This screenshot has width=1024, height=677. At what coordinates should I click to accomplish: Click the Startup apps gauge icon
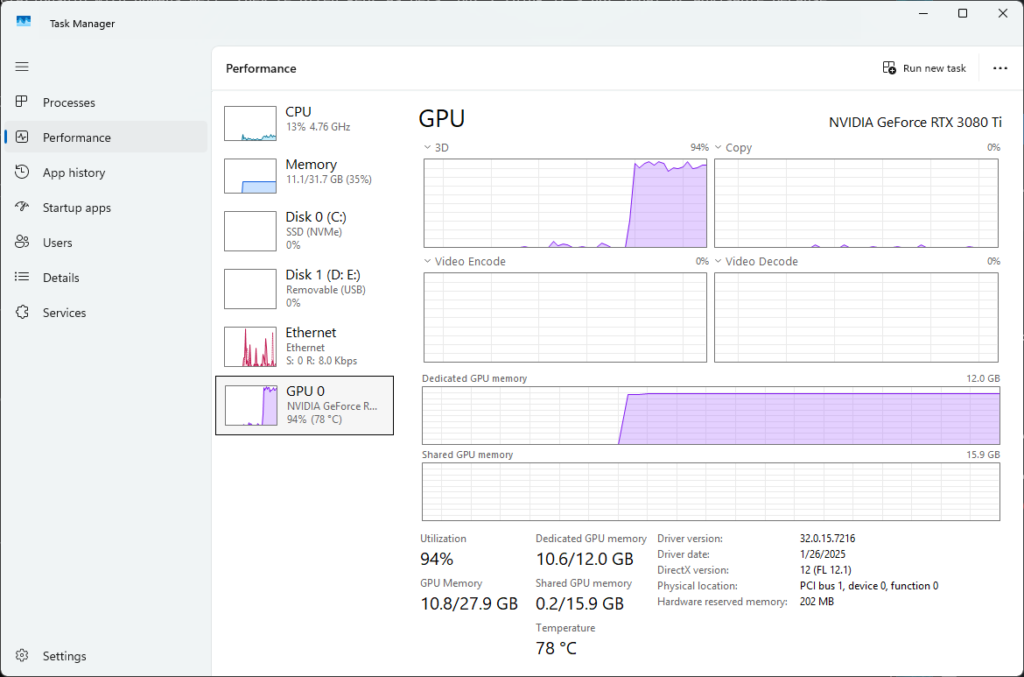click(x=22, y=207)
